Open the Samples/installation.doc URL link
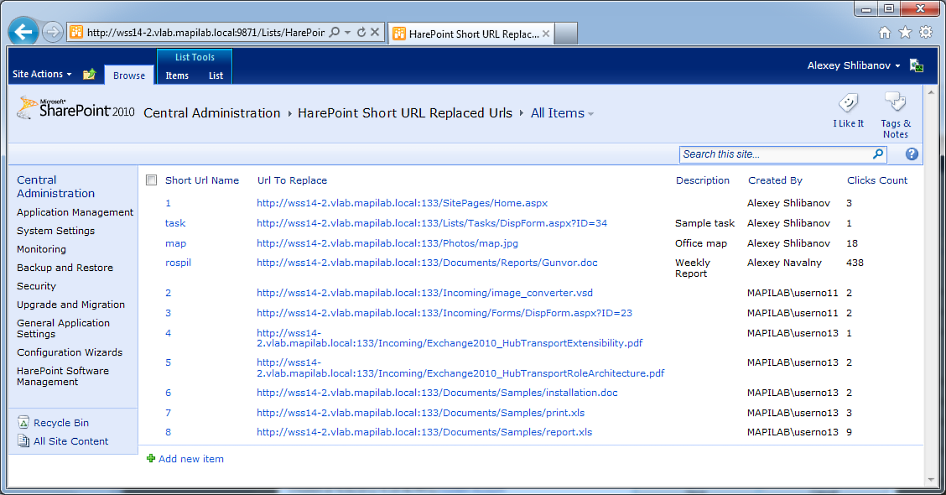The width and height of the screenshot is (946, 495). pos(437,392)
